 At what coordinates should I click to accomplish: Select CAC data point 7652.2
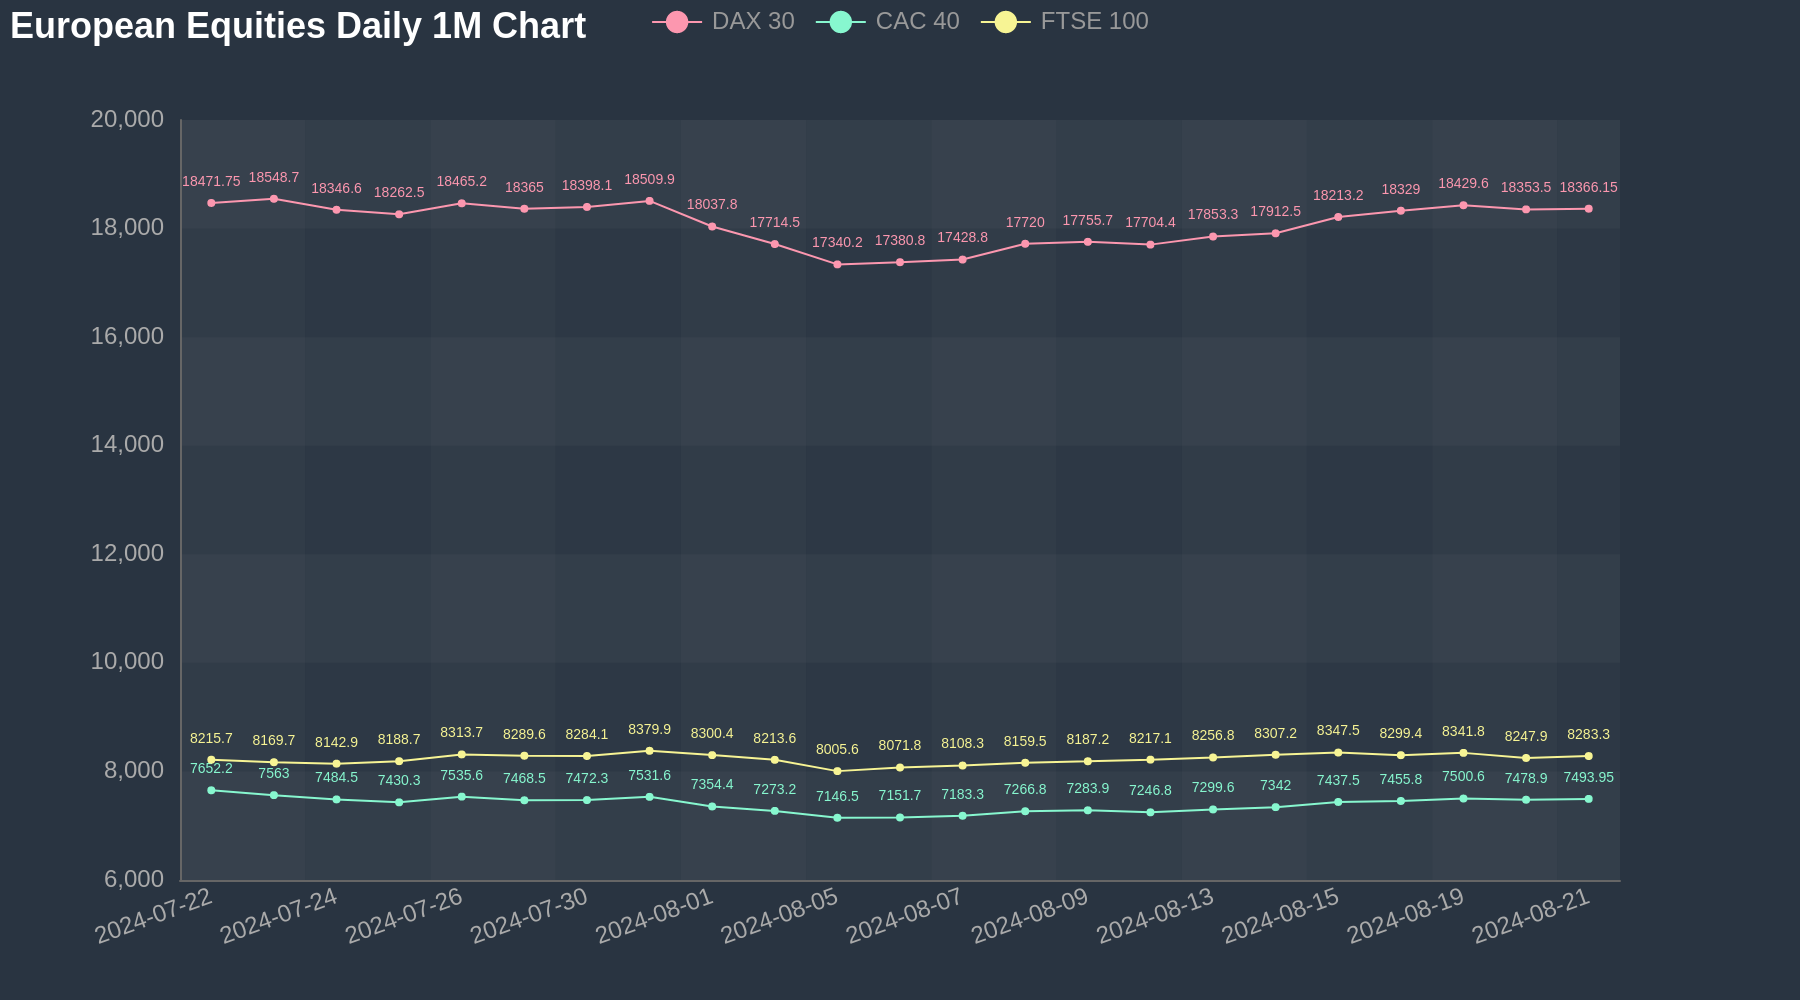[211, 790]
